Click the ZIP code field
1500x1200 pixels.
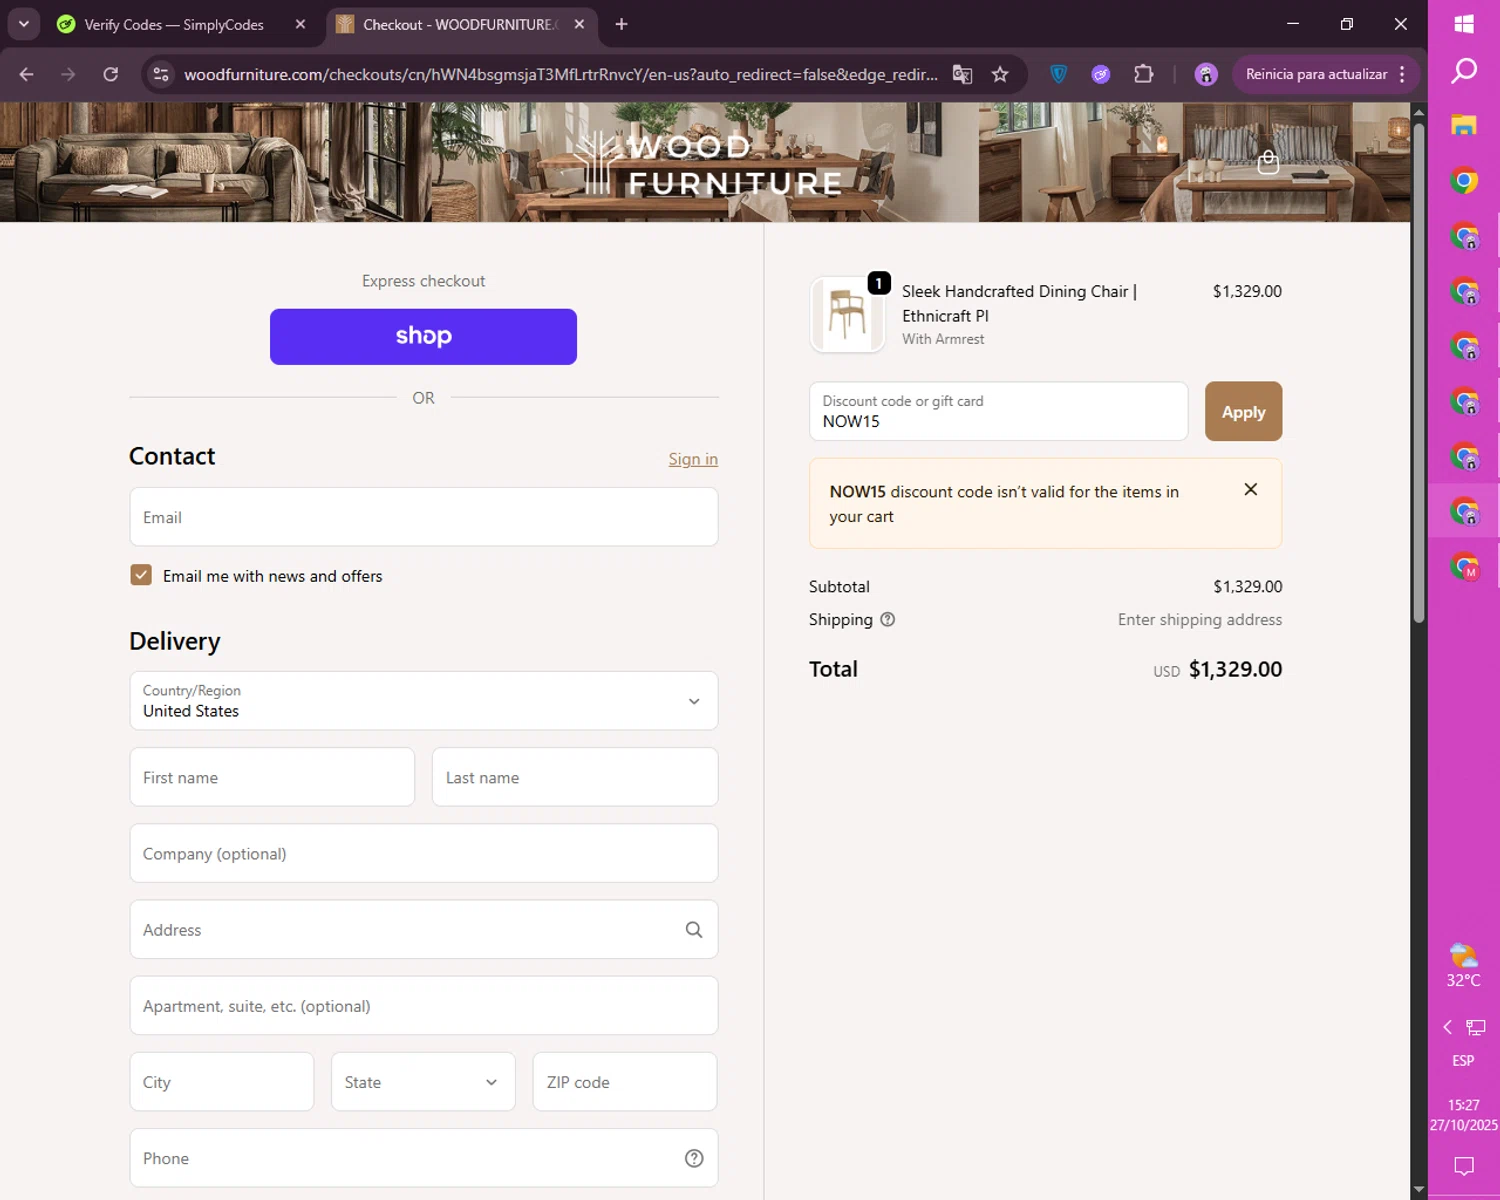click(625, 1082)
